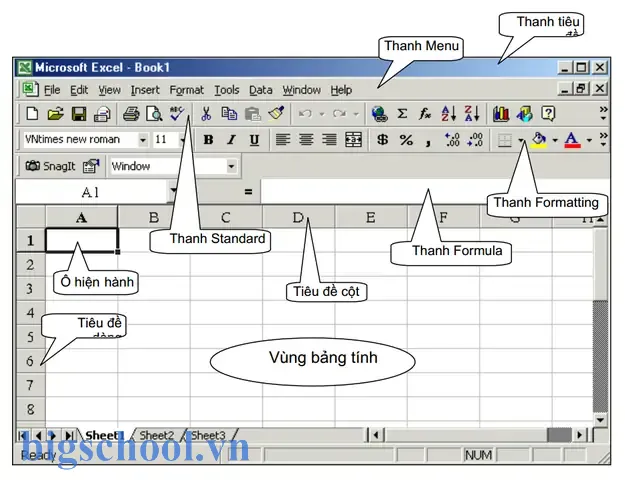Click the last-sheet tab navigation arrow
This screenshot has width=625, height=480.
[69, 435]
